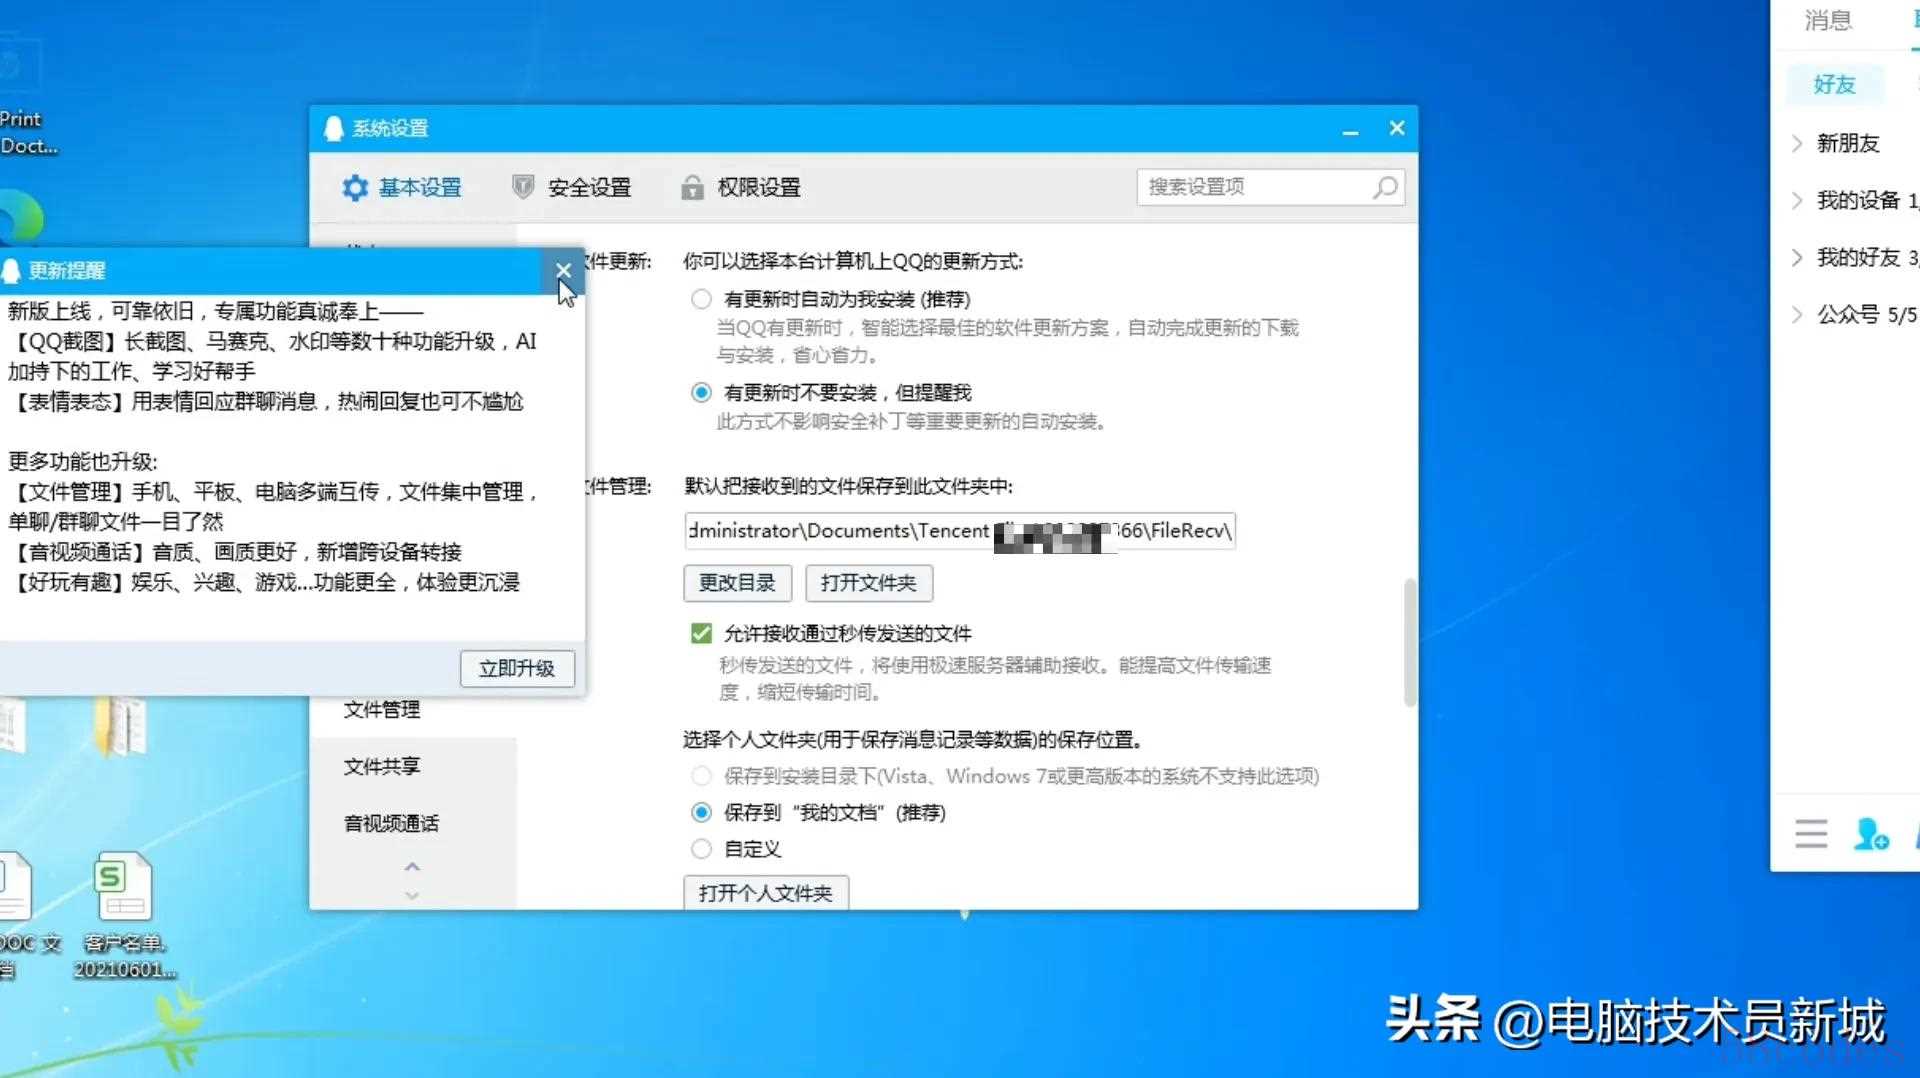Image resolution: width=1920 pixels, height=1078 pixels.
Task: Open the 消息 tab in QQ panel
Action: pos(1828,20)
